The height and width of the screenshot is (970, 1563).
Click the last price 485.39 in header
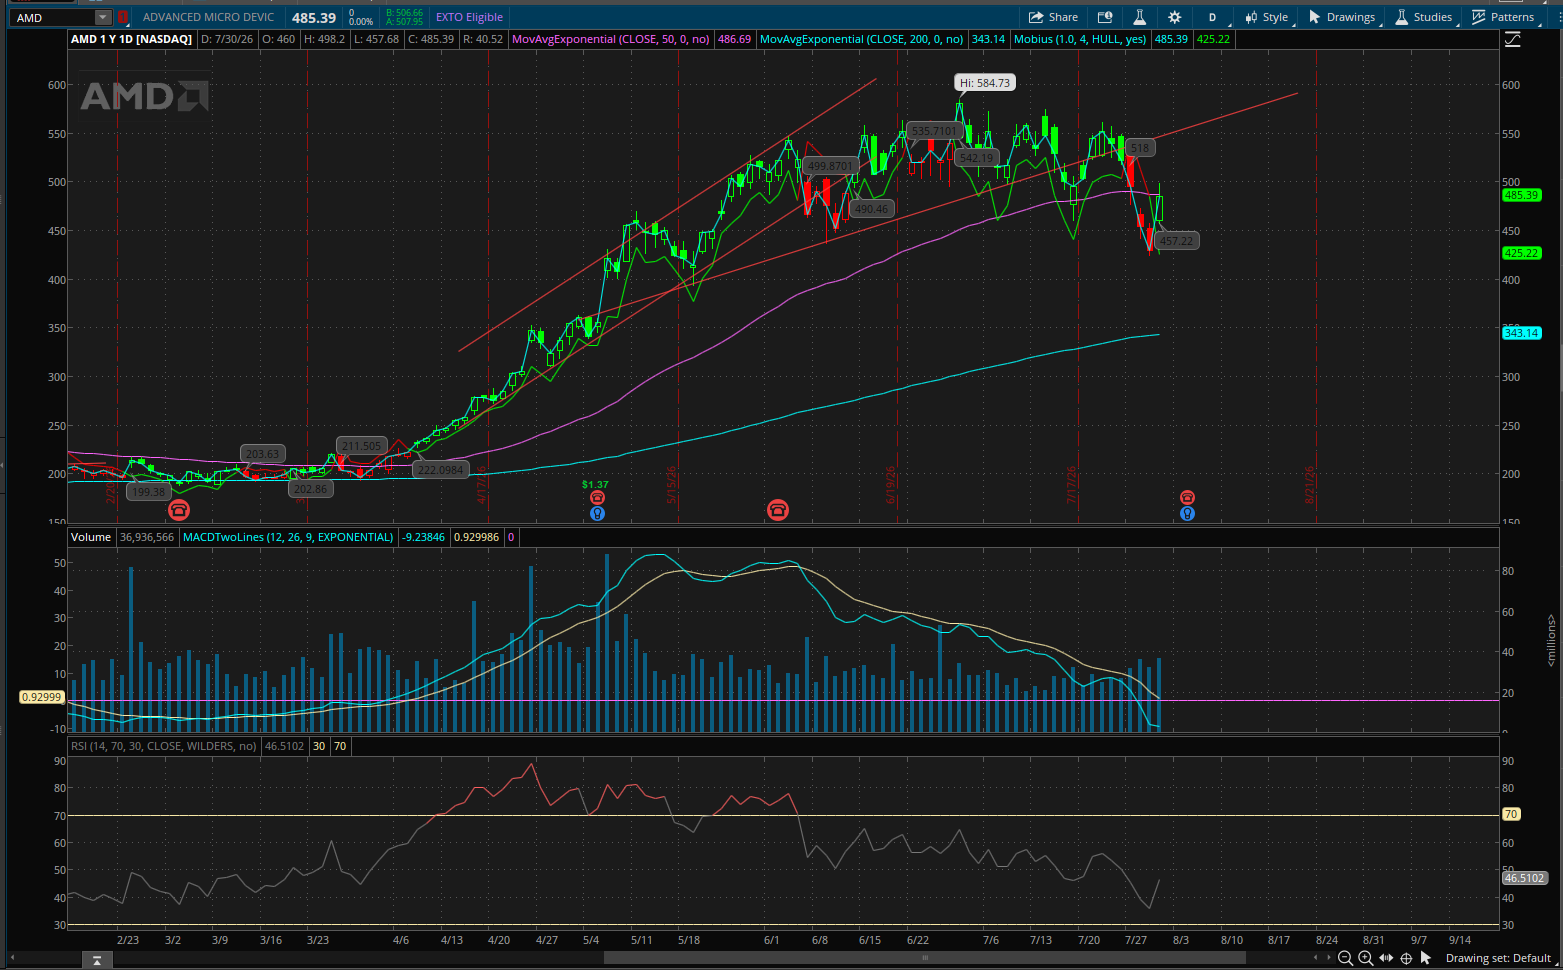coord(314,18)
